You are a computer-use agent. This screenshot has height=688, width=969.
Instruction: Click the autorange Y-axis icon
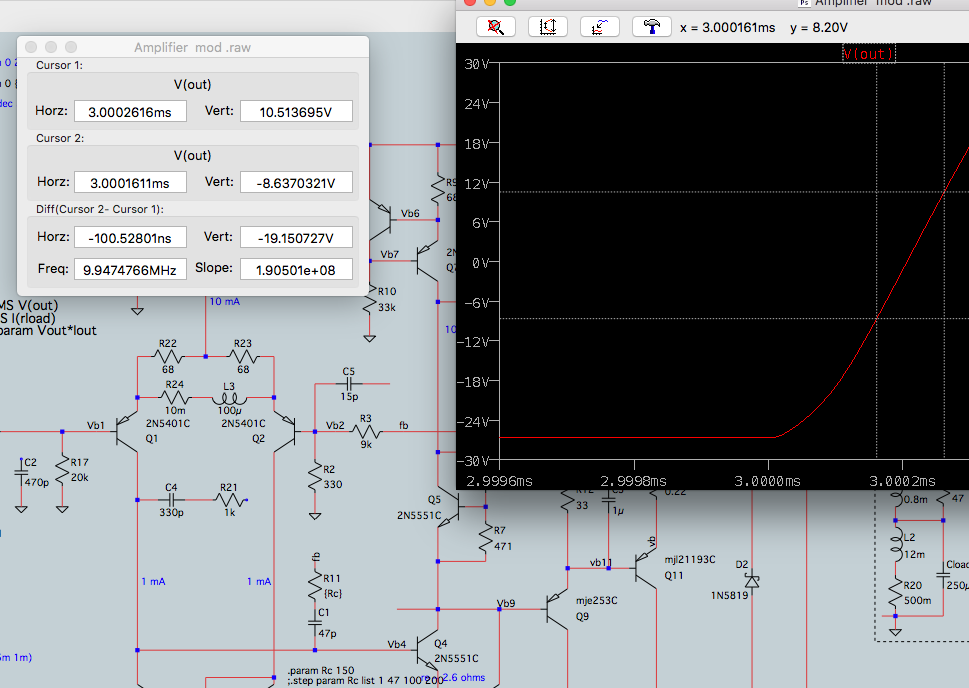click(x=548, y=27)
